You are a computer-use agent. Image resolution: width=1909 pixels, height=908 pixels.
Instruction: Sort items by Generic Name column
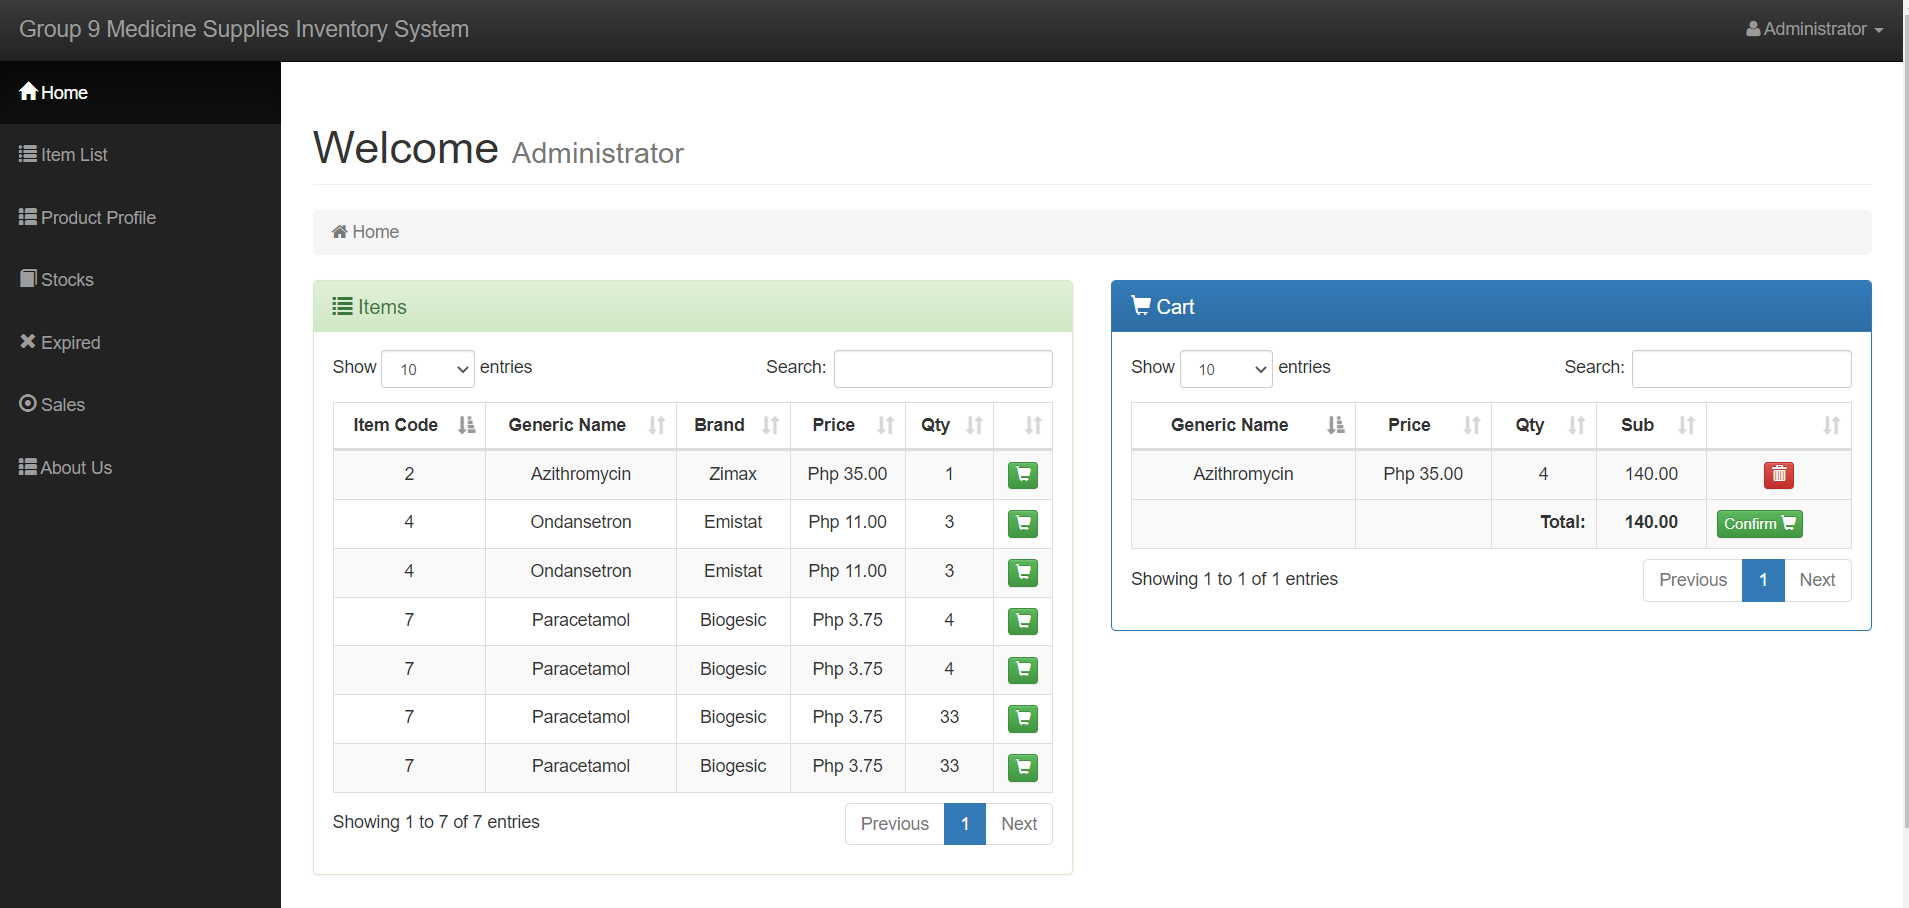click(x=581, y=425)
